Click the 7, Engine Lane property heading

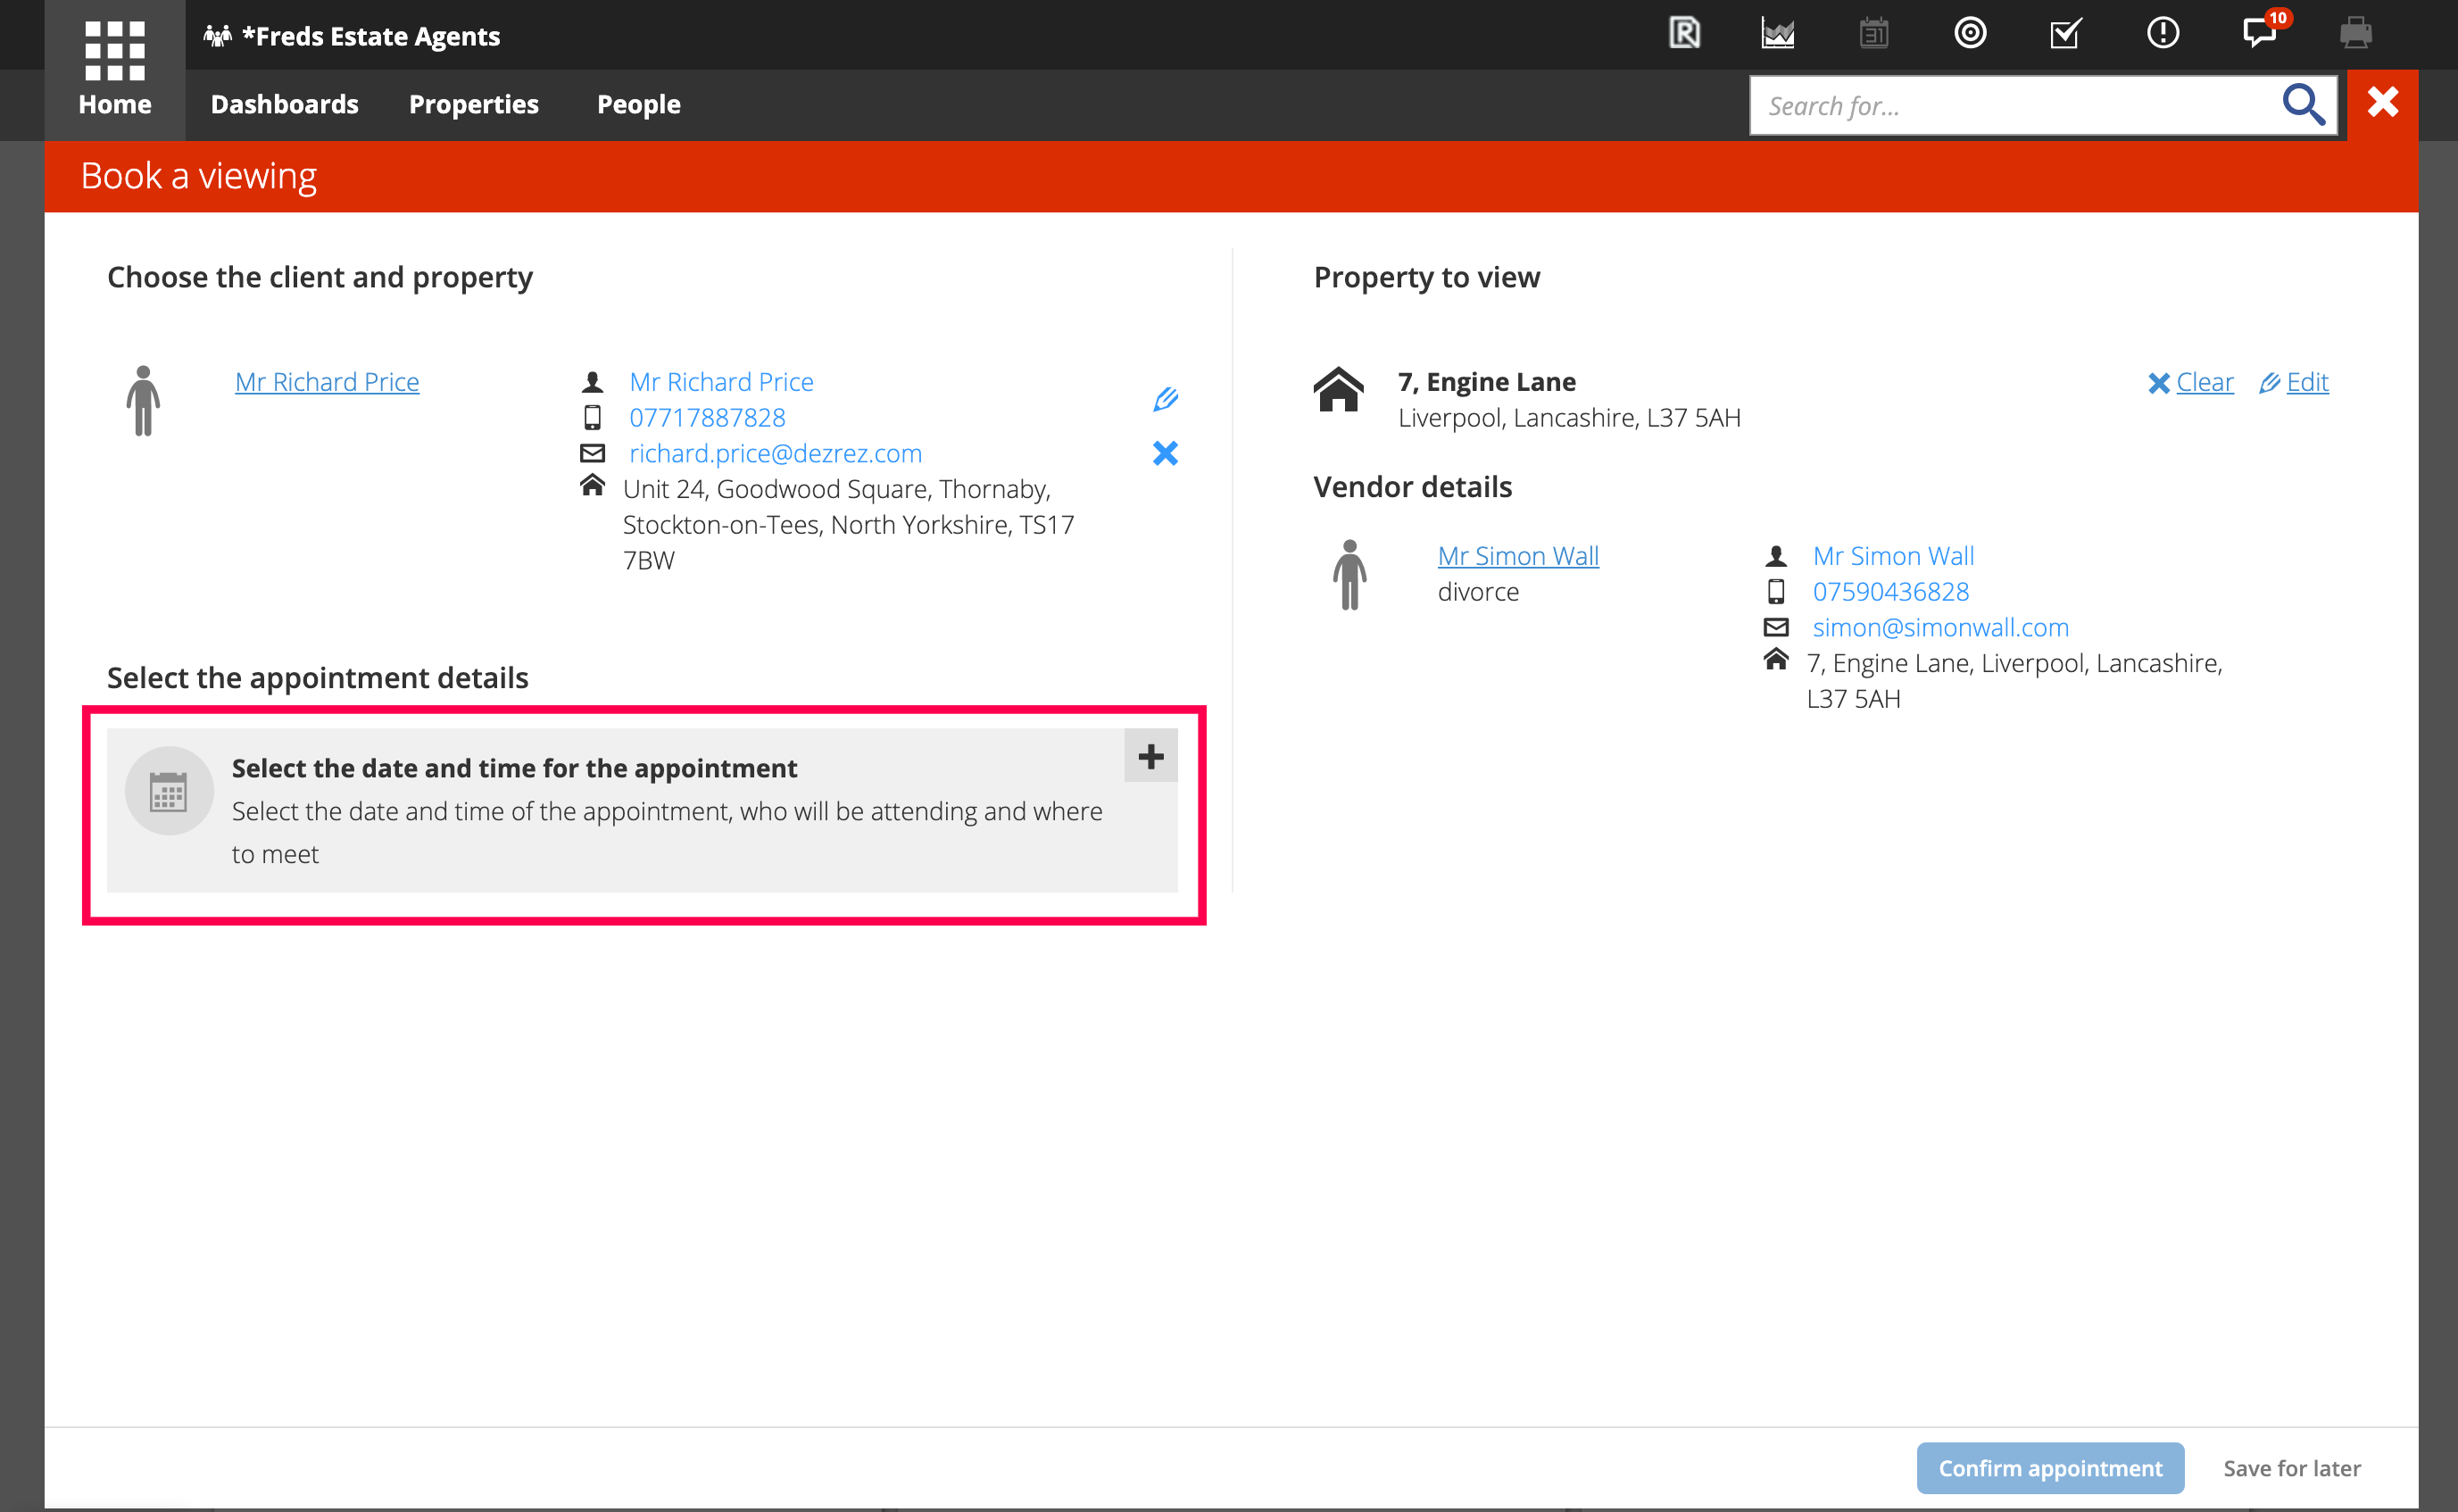click(1487, 382)
